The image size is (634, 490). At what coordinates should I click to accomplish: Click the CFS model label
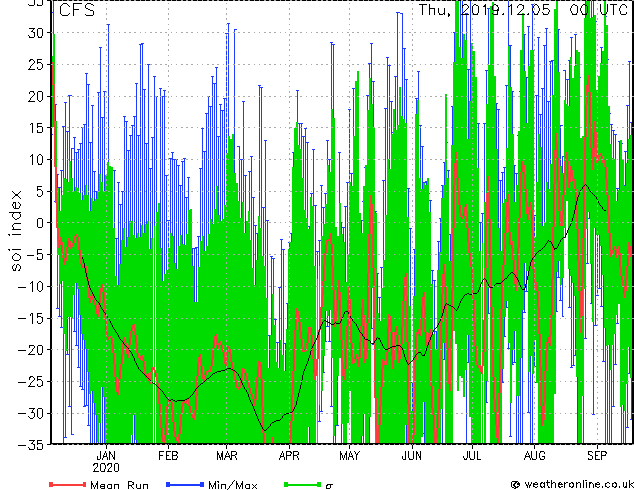coord(77,10)
